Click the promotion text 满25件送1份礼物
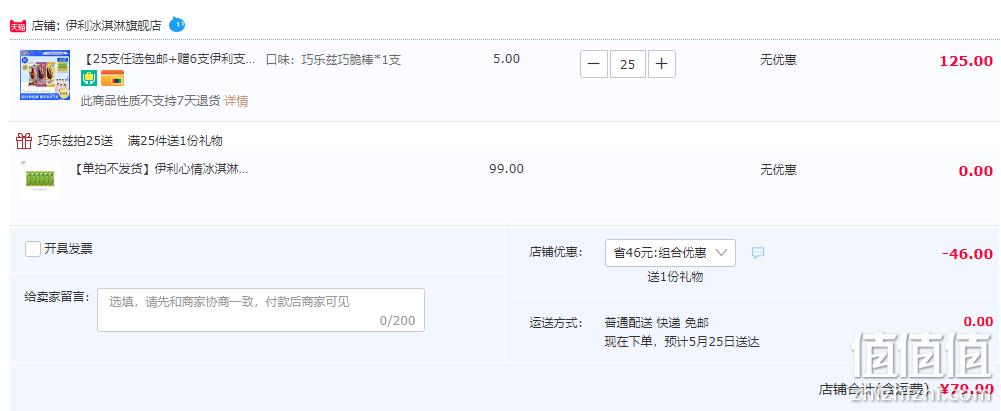 (x=175, y=141)
